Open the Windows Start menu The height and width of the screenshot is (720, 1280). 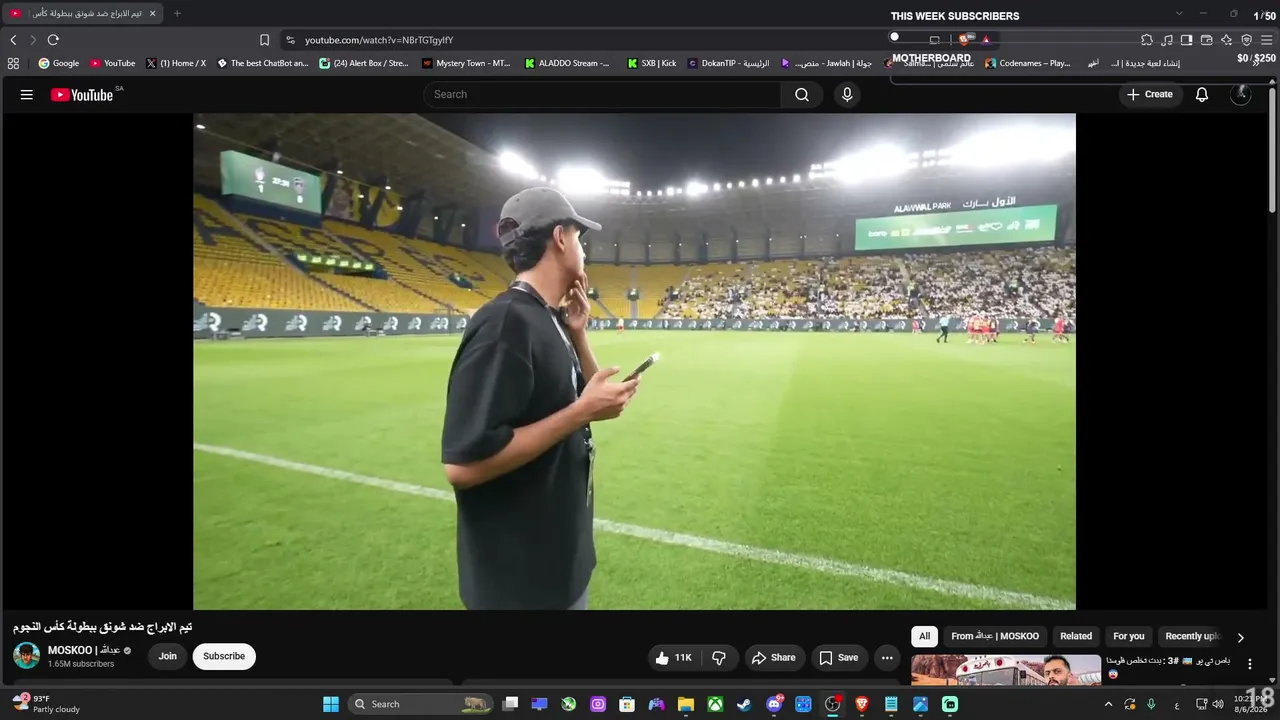(331, 704)
